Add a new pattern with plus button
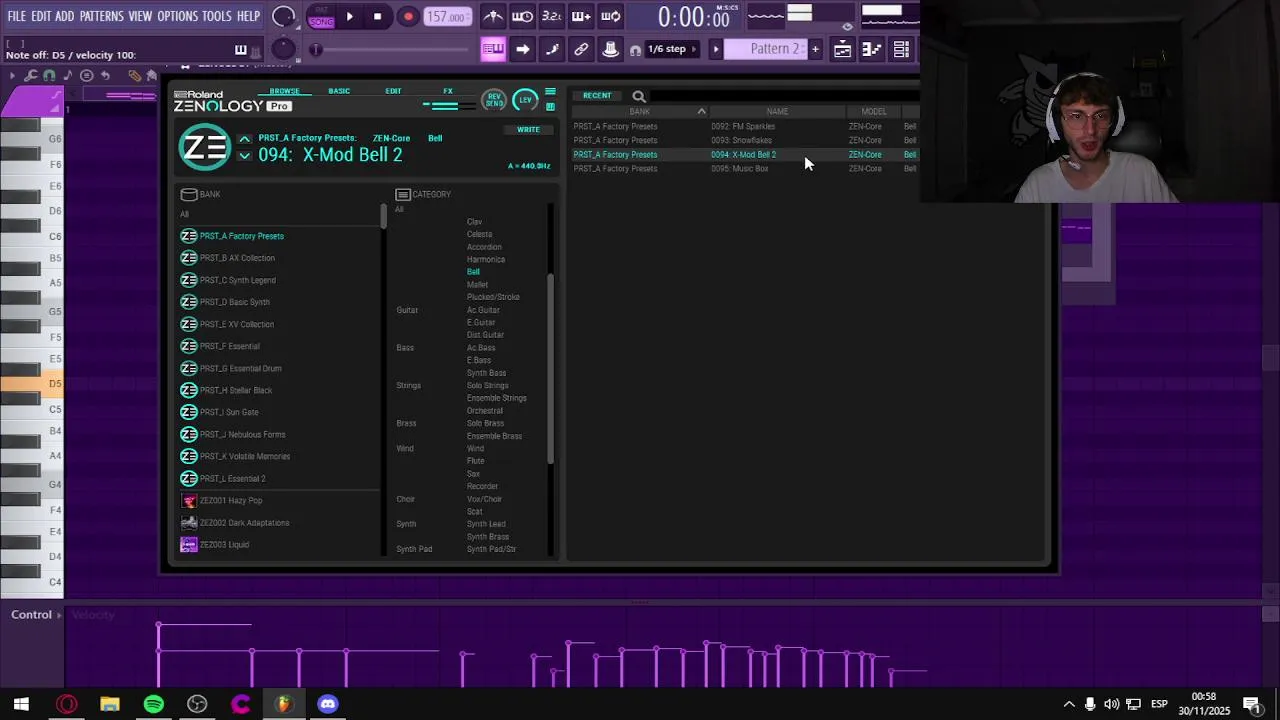 (815, 49)
